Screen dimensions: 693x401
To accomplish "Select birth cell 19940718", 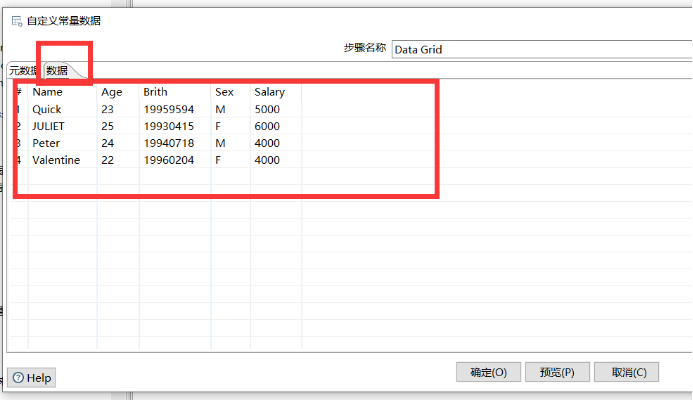I will pos(175,143).
